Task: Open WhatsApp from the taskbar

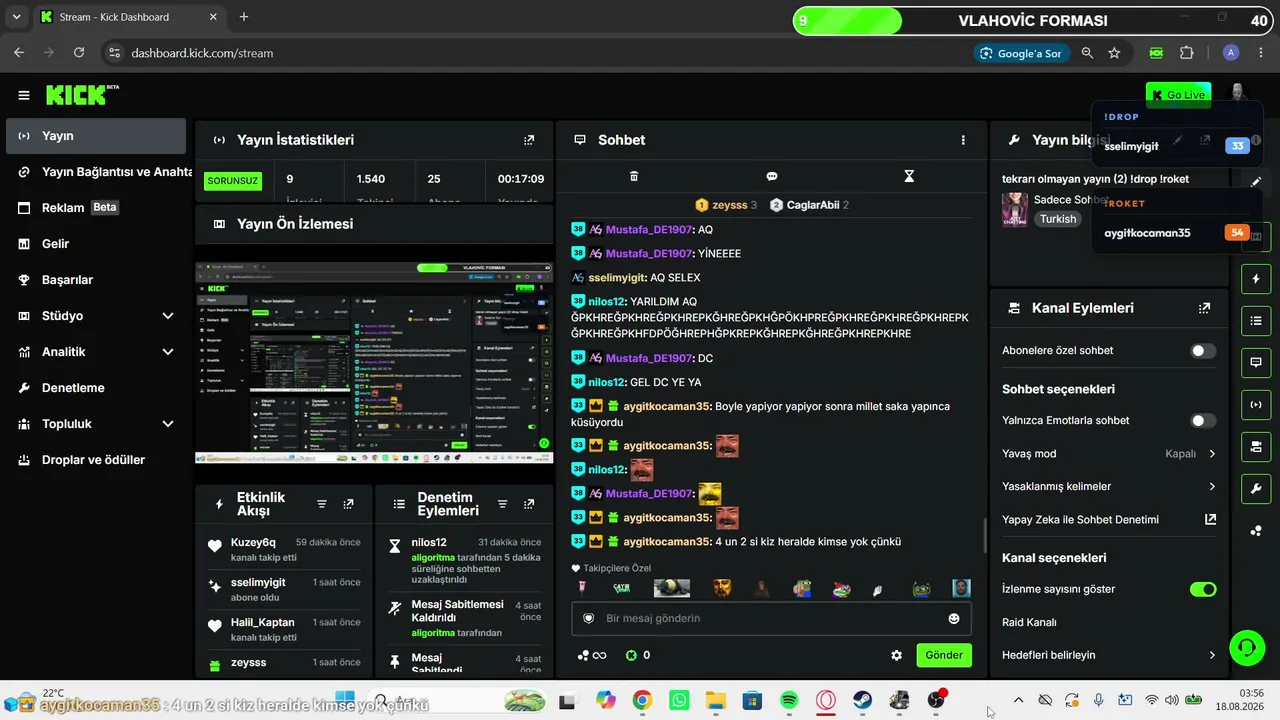Action: click(679, 701)
